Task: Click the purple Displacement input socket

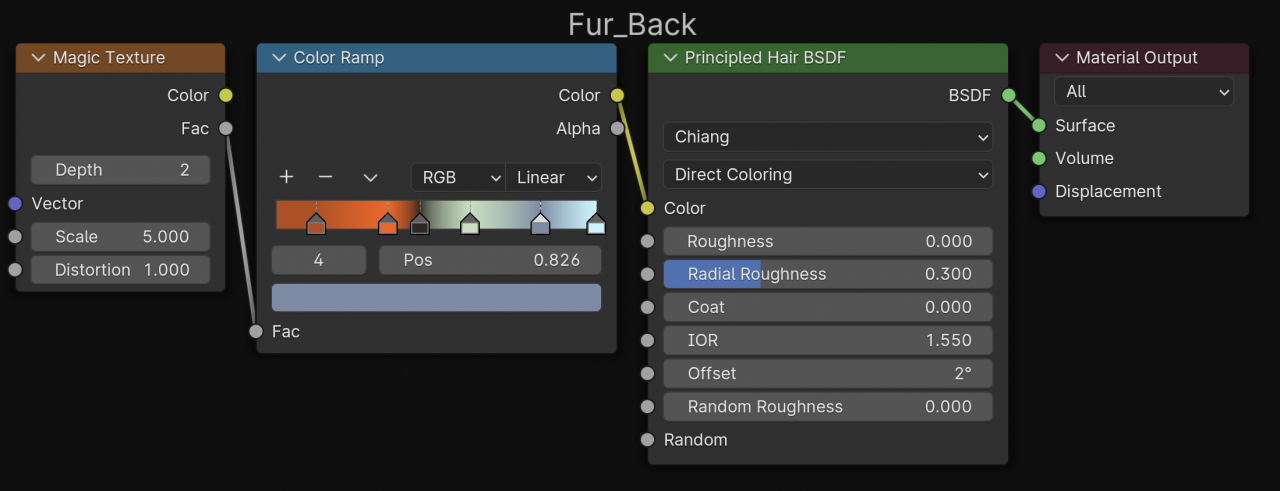Action: [1038, 191]
